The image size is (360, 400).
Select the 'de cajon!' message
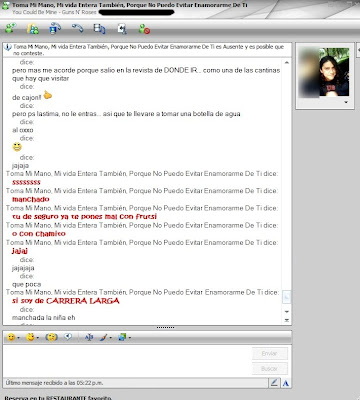point(27,98)
